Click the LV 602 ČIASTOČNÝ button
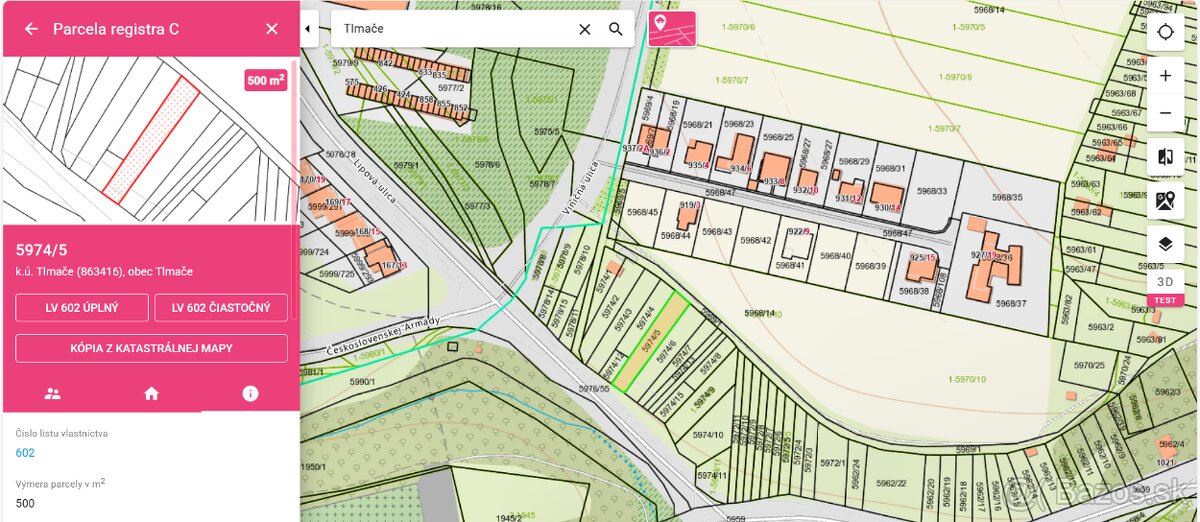Screen dimensions: 1200x522 click(x=221, y=308)
